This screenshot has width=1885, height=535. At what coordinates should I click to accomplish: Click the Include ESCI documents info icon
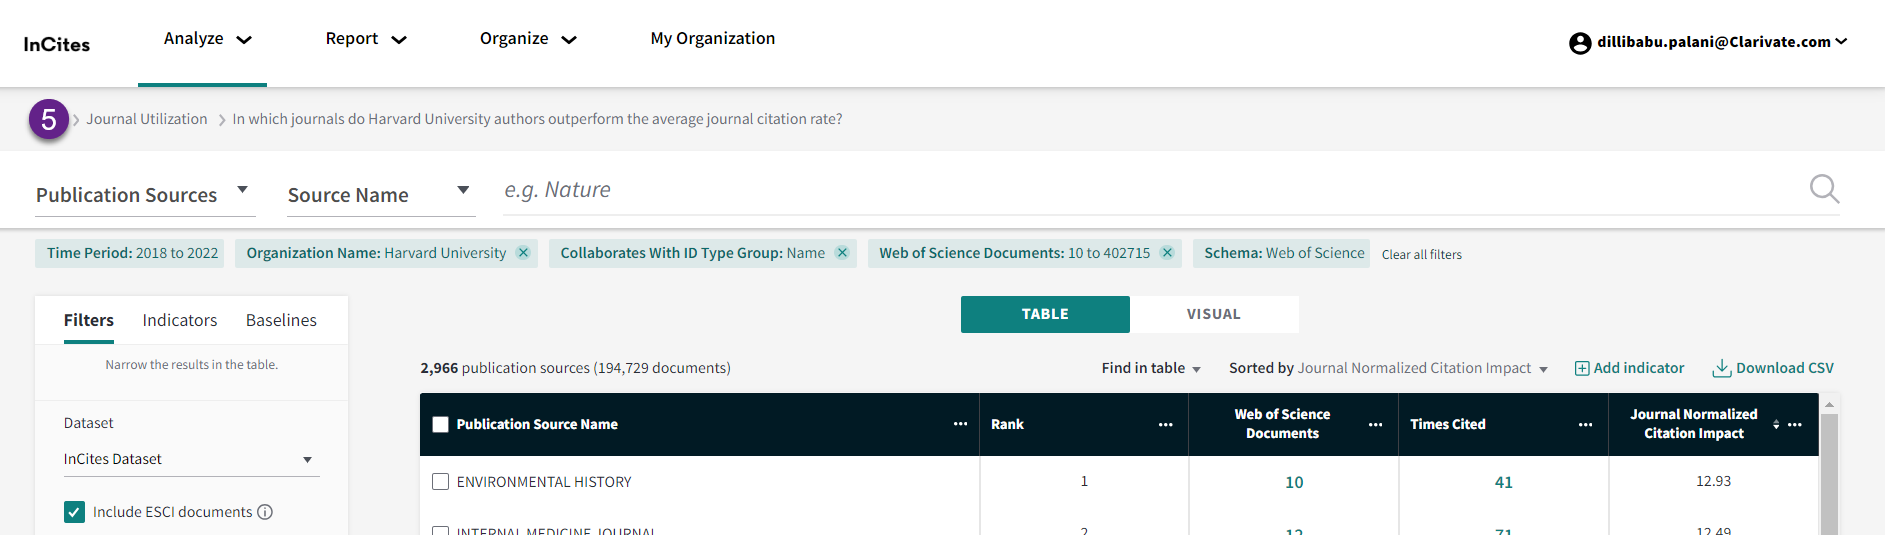(x=265, y=512)
